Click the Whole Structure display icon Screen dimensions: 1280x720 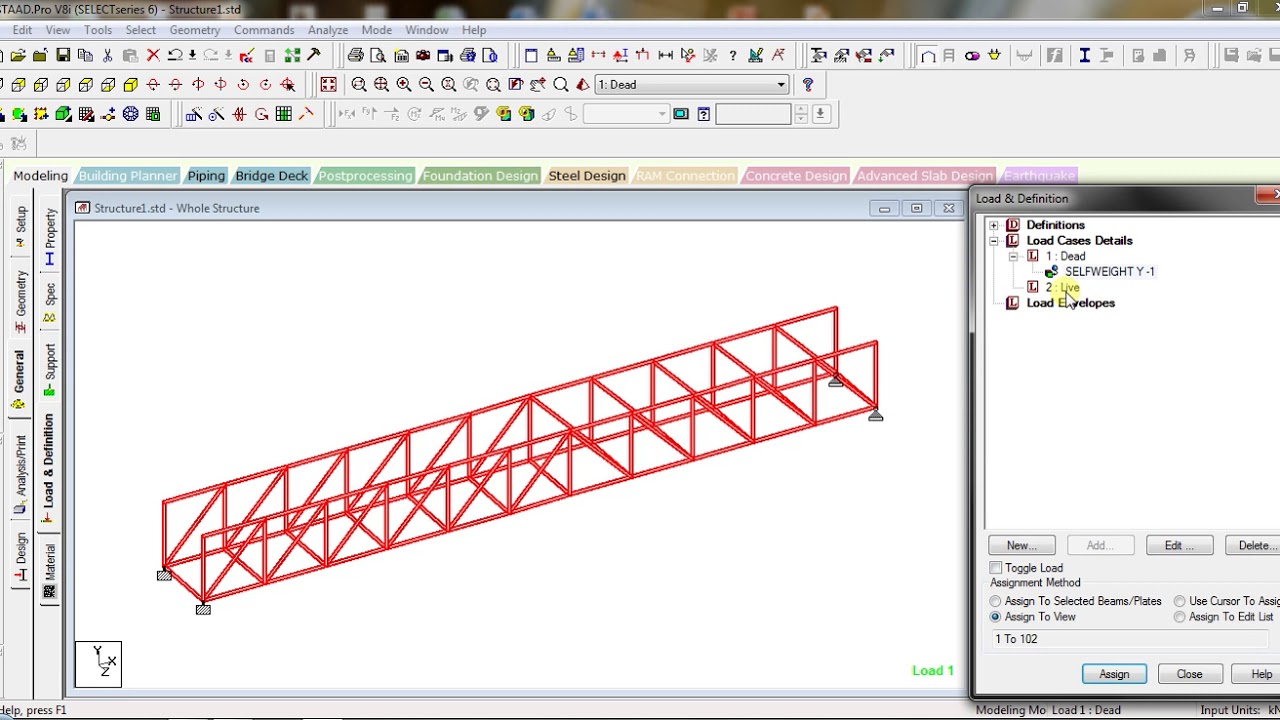[x=328, y=85]
